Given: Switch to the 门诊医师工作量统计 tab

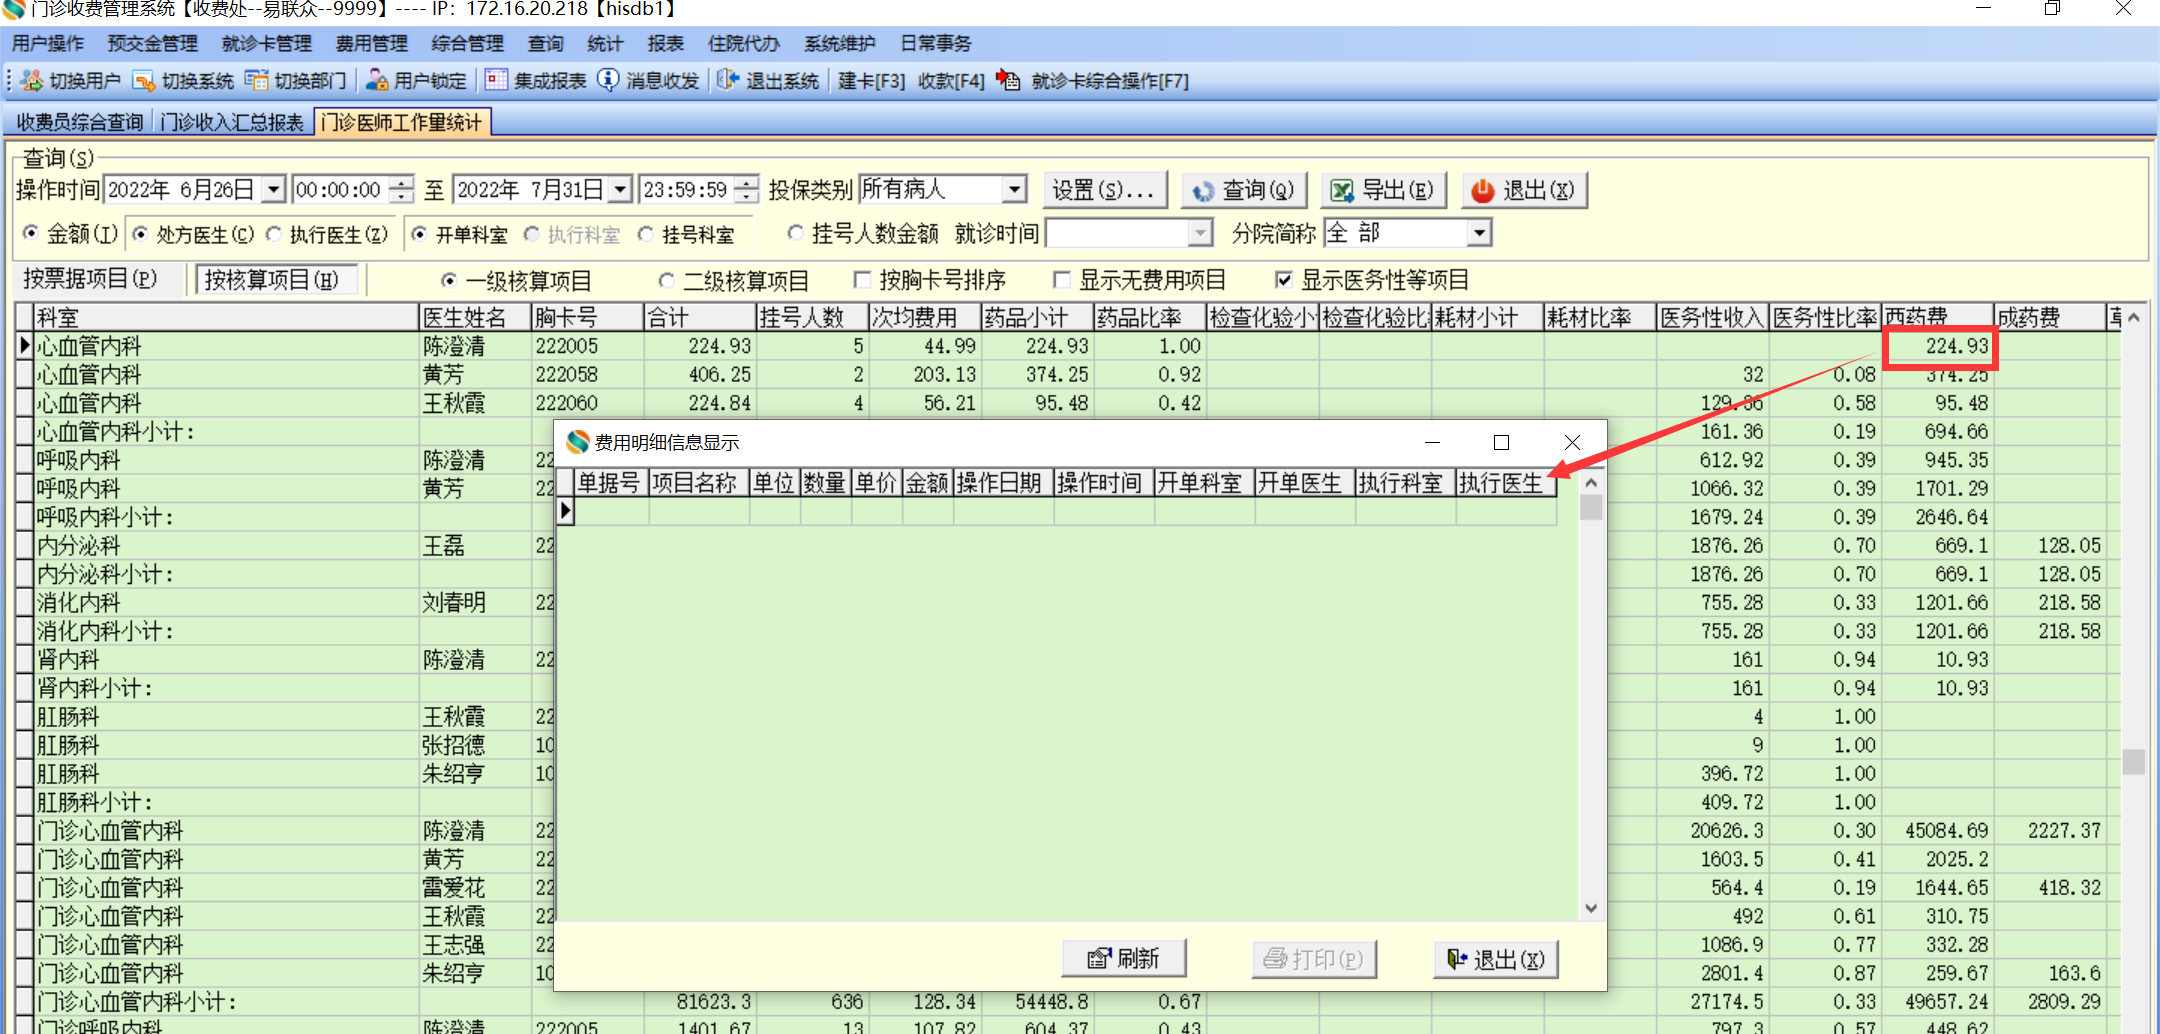Looking at the screenshot, I should (x=402, y=122).
